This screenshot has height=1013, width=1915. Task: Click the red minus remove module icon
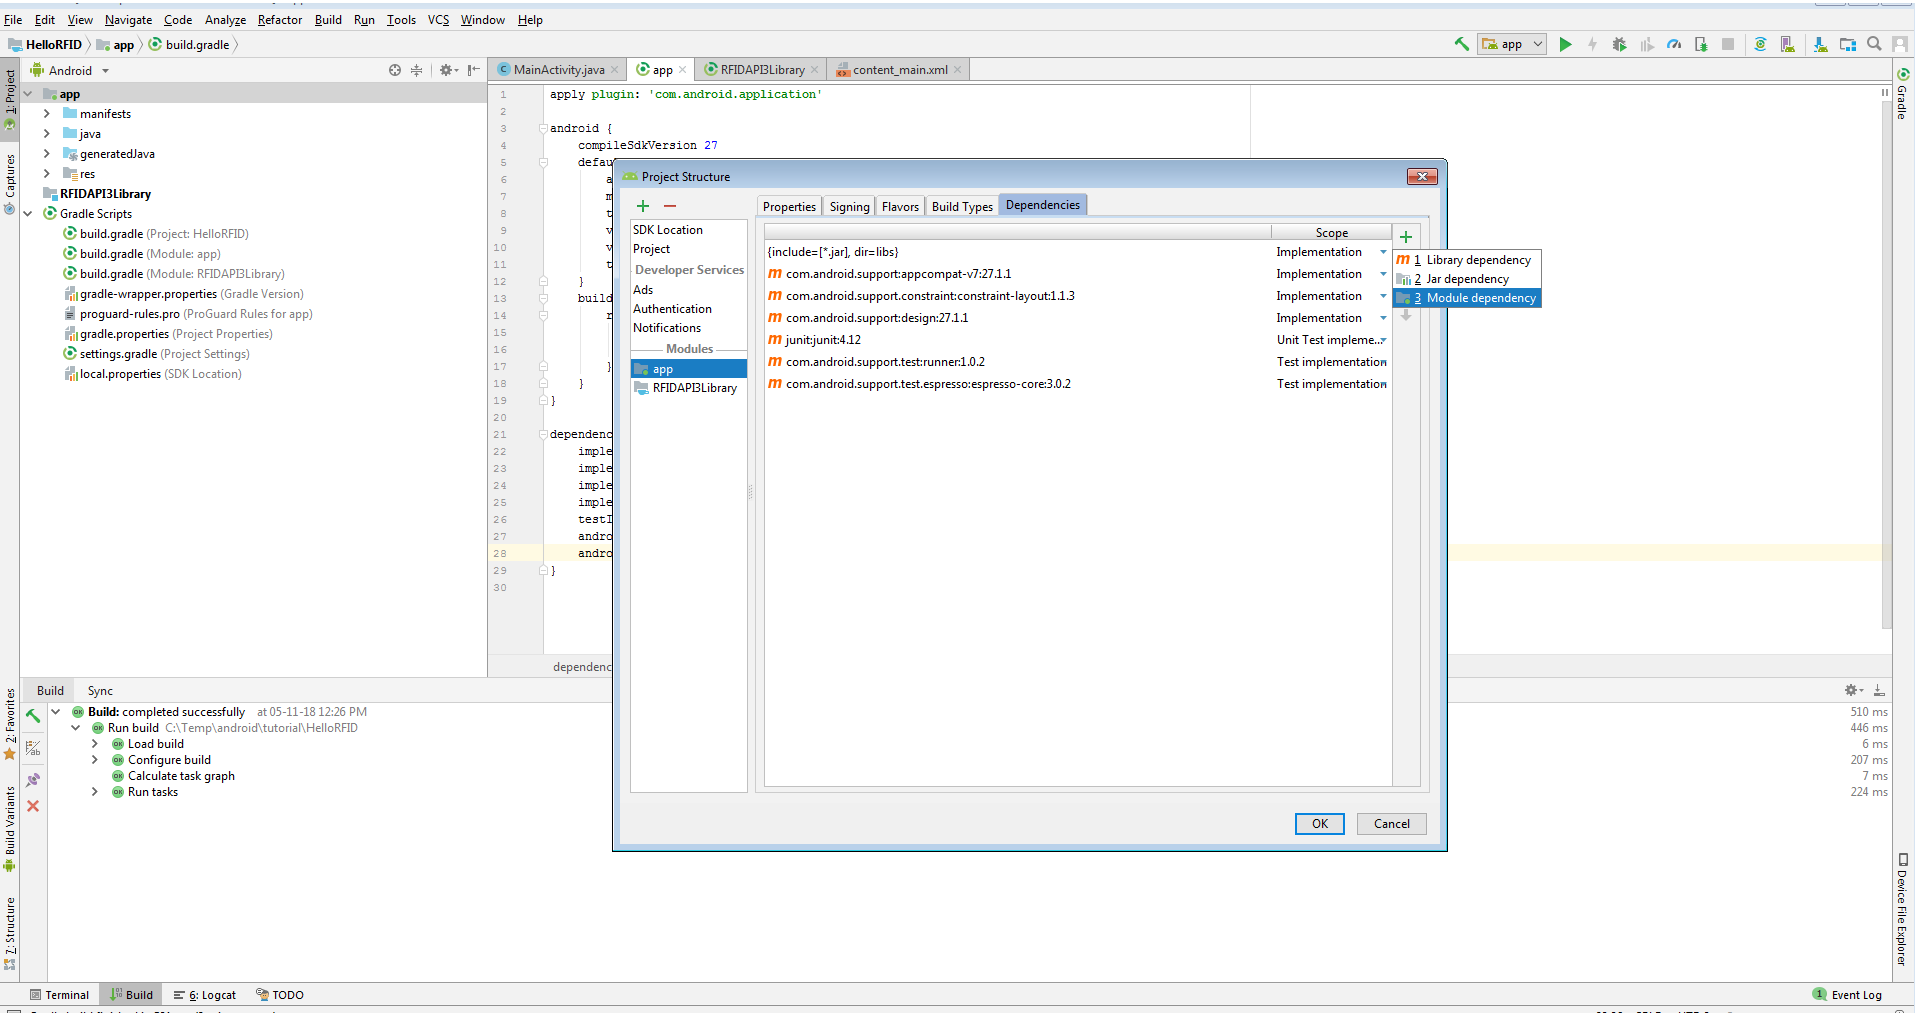pyautogui.click(x=670, y=206)
